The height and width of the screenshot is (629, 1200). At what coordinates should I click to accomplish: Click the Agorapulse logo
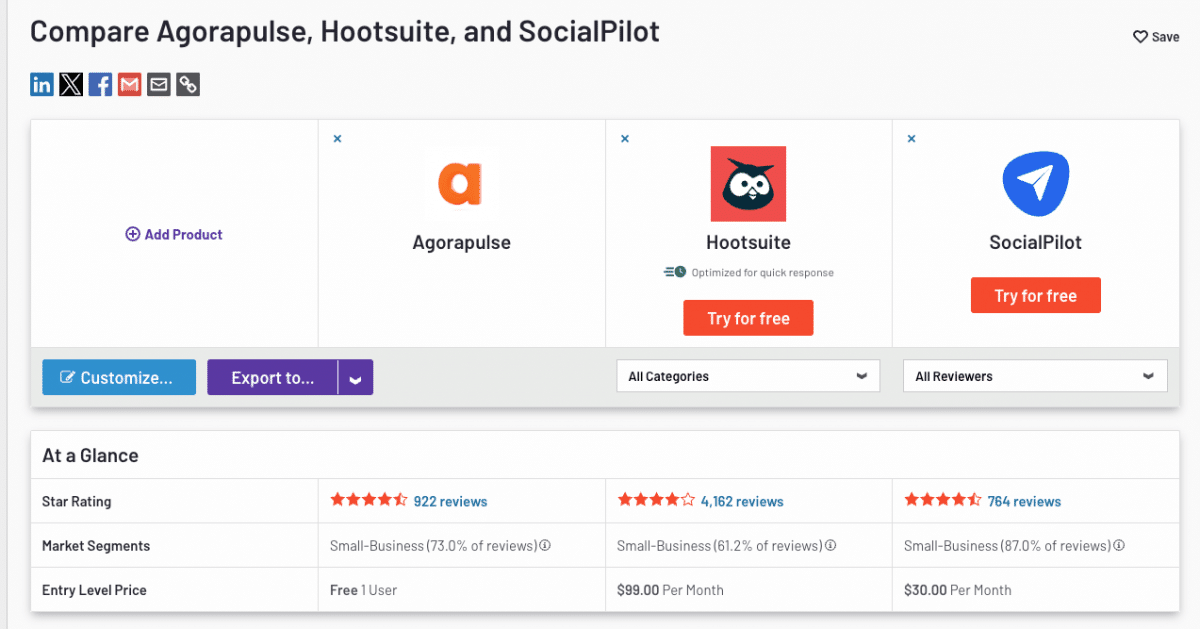tap(461, 183)
